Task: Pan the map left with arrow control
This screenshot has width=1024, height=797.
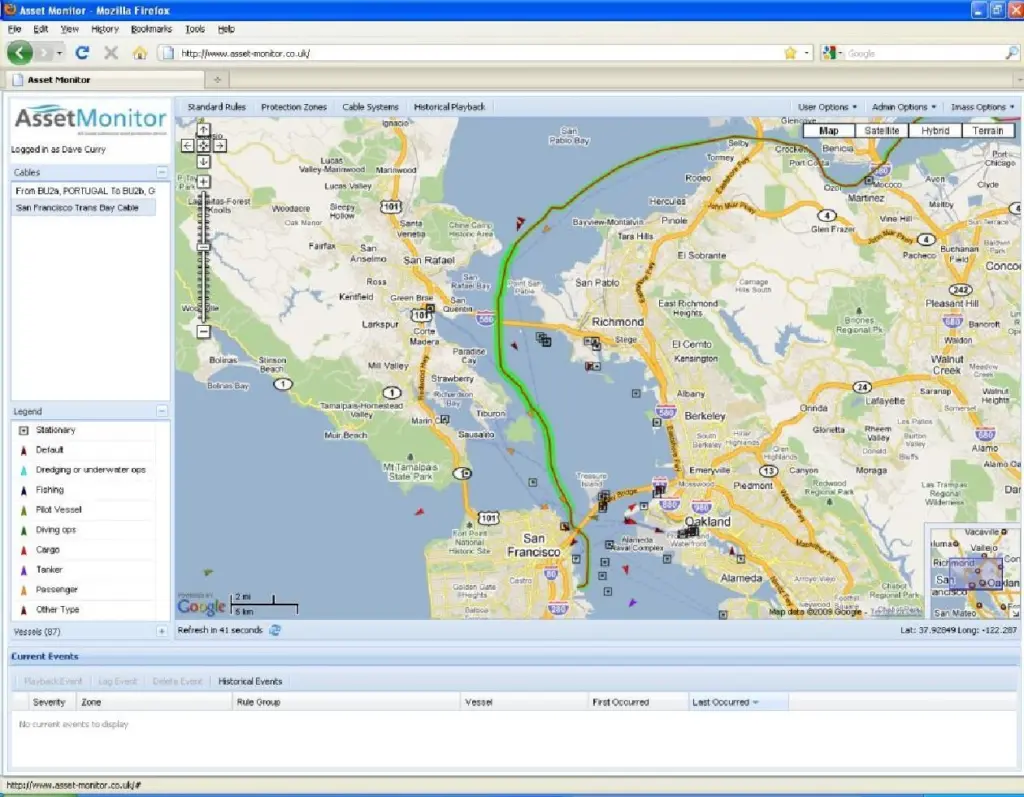Action: tap(187, 145)
